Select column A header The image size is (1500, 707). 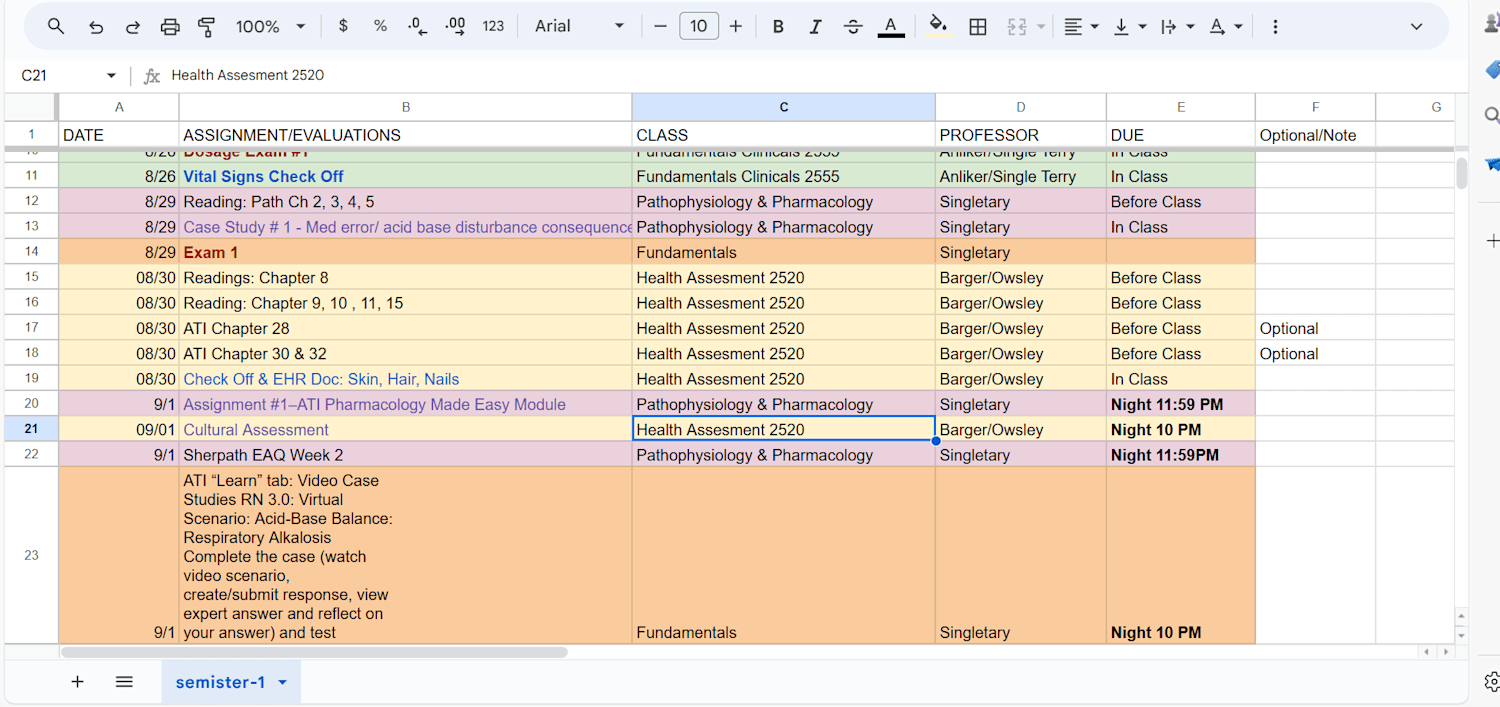119,107
